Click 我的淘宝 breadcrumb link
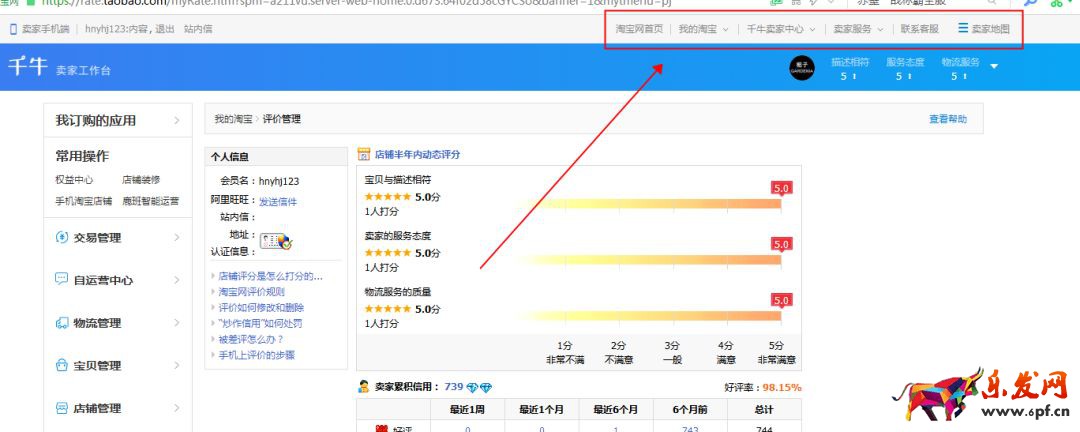This screenshot has height=432, width=1080. pos(233,119)
